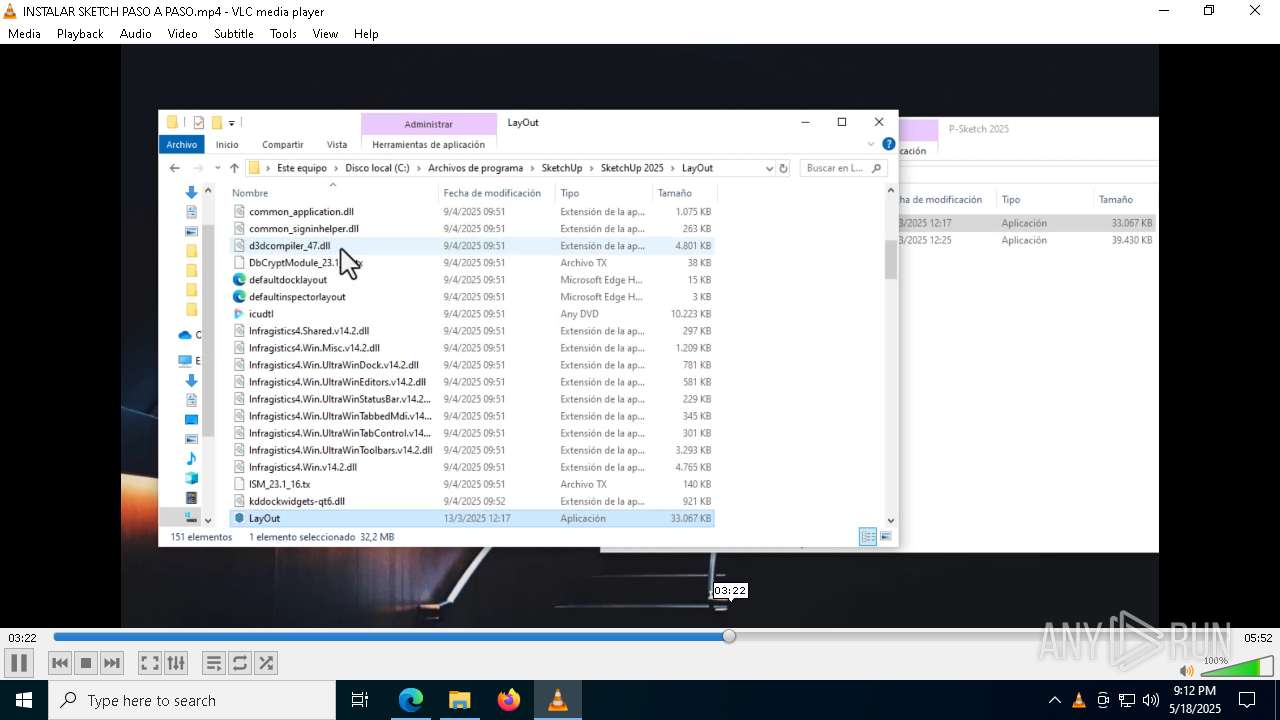The width and height of the screenshot is (1280, 720).
Task: Open network status tray icon
Action: pos(1127,700)
